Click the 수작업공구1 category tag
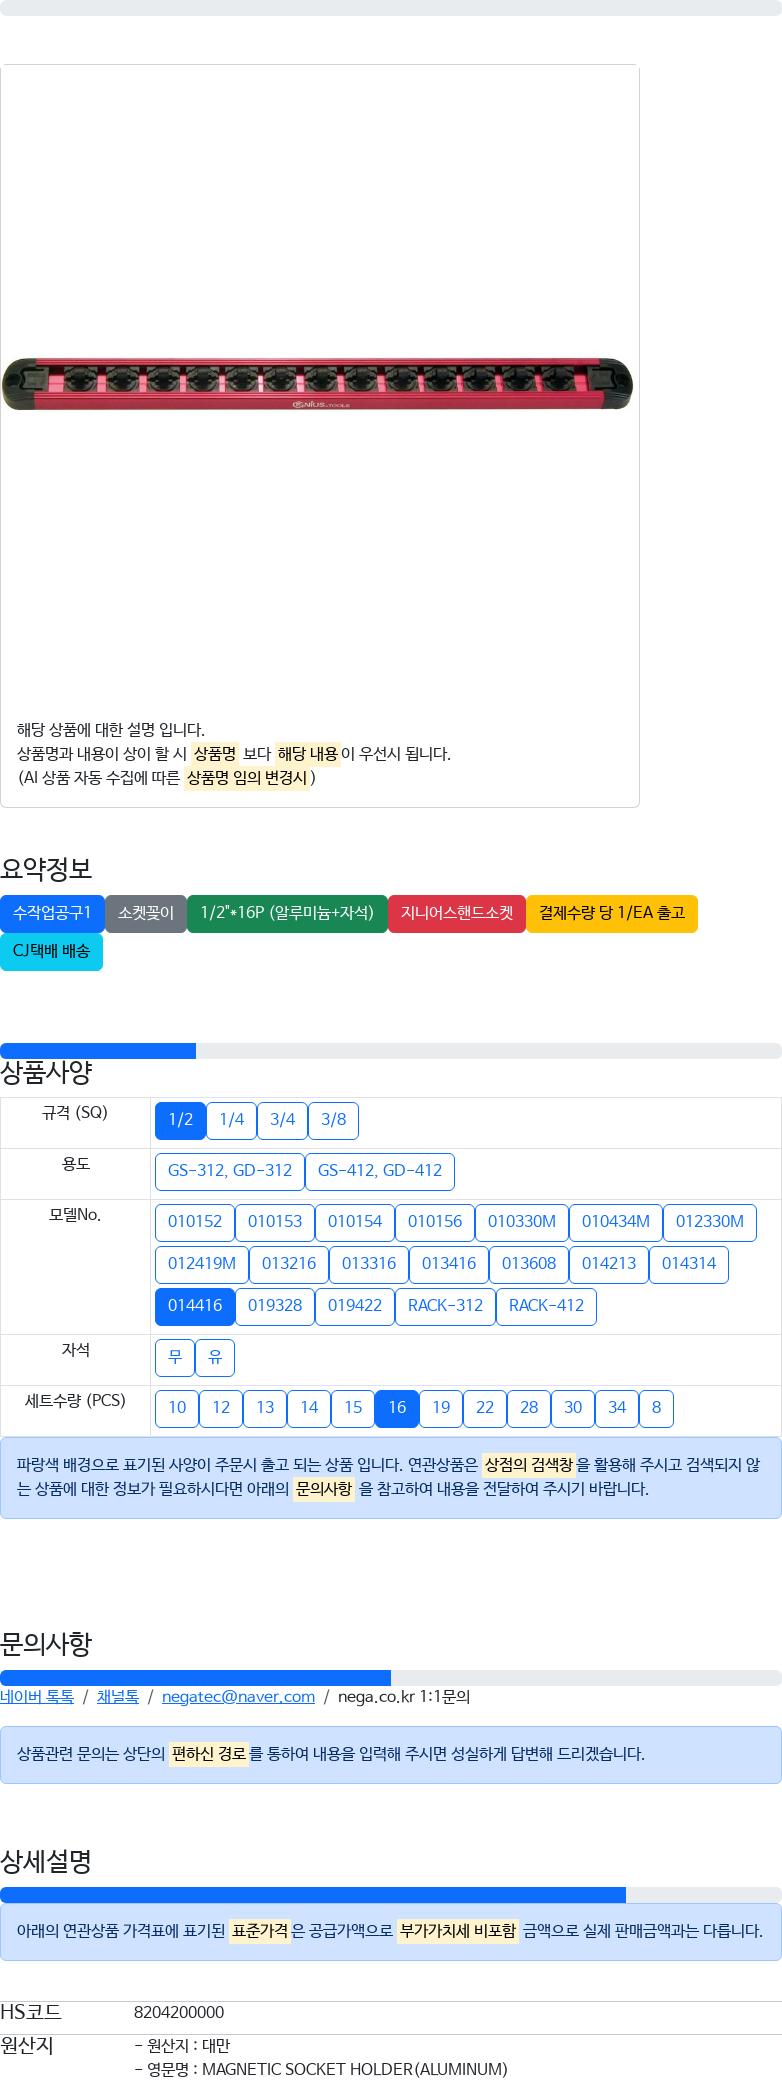782x2083 pixels. pos(52,913)
